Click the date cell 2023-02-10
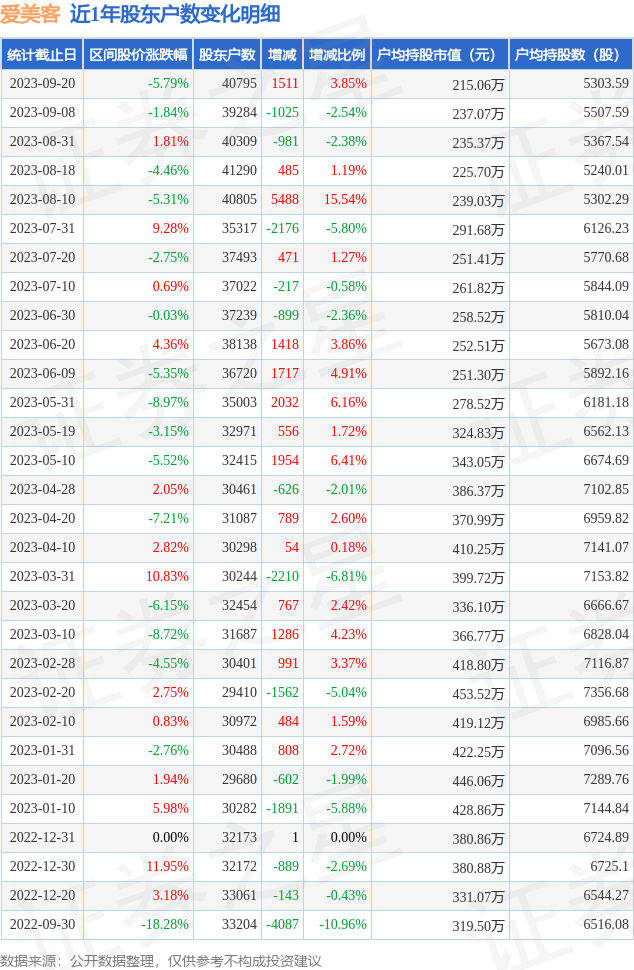Image resolution: width=634 pixels, height=970 pixels. 42,721
